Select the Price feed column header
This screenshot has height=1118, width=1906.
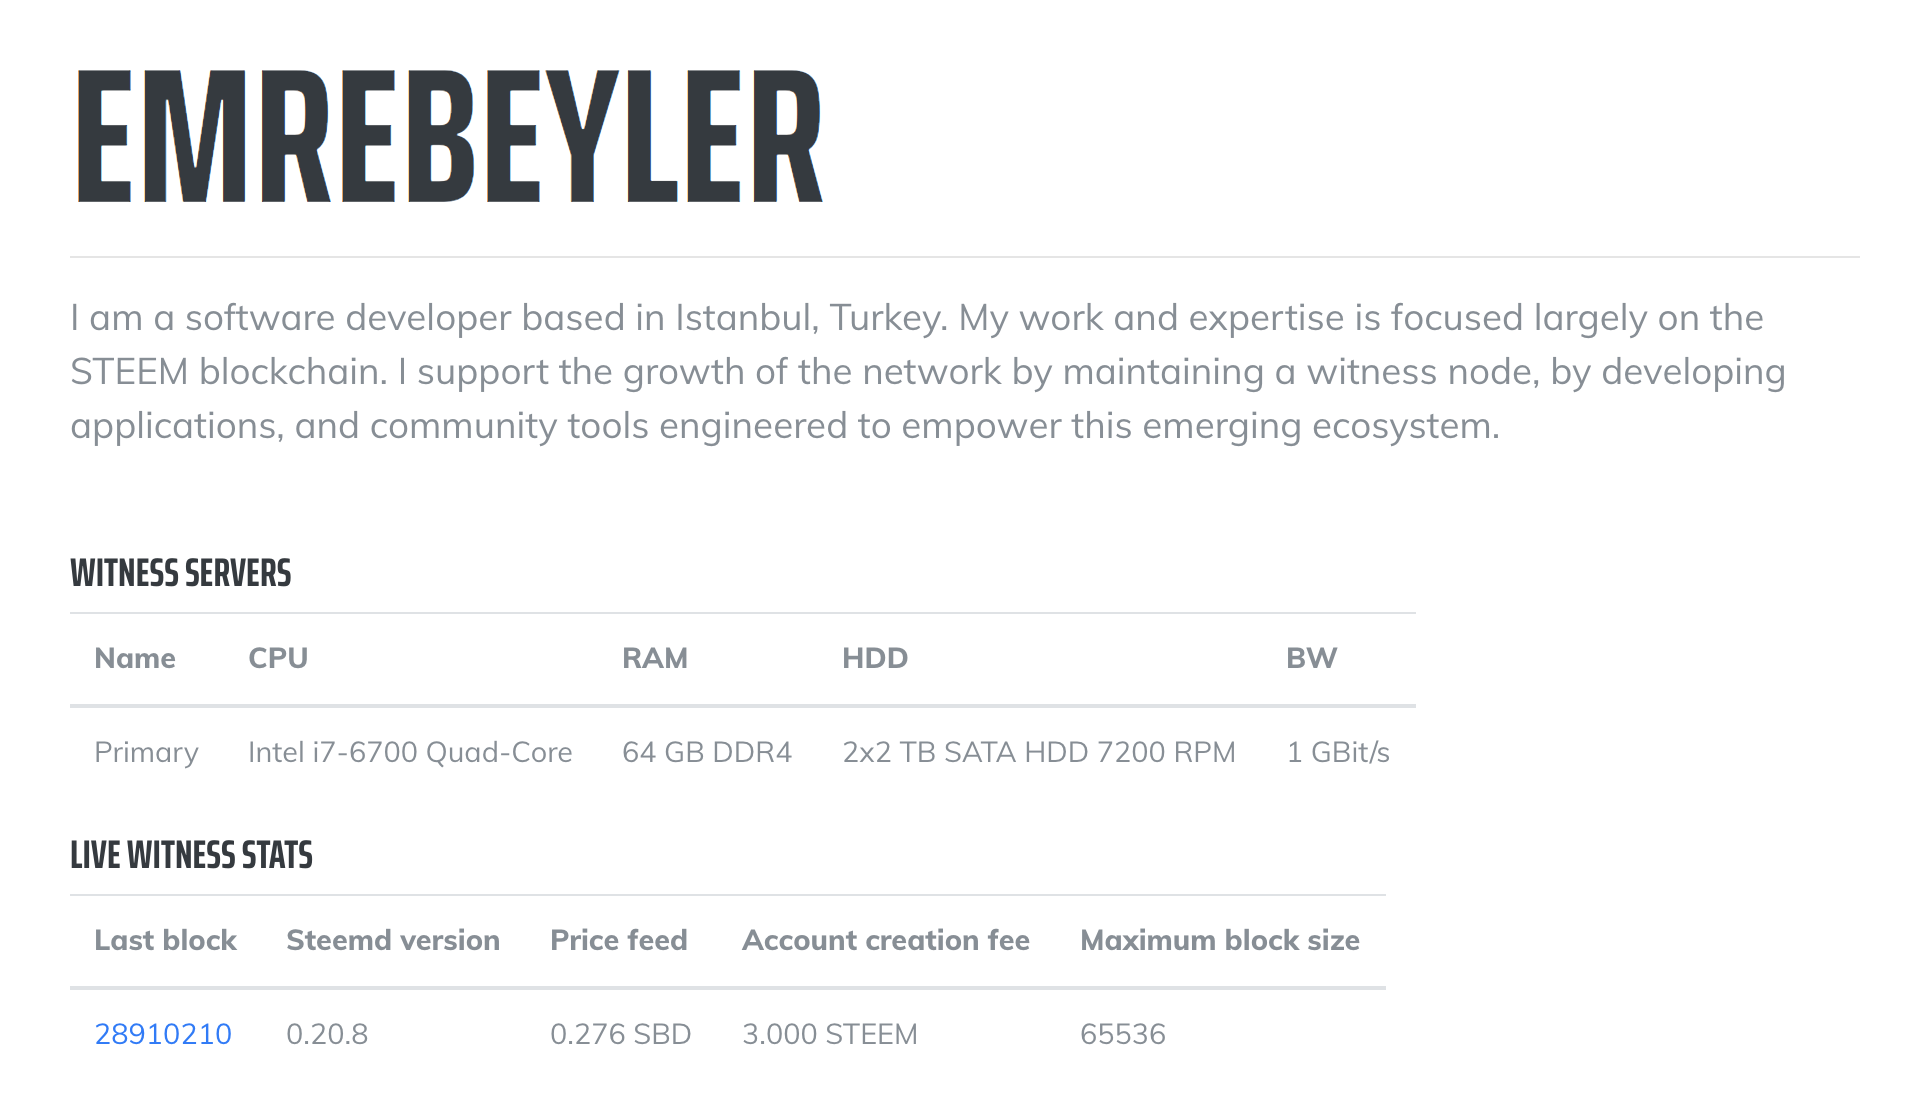pyautogui.click(x=619, y=940)
